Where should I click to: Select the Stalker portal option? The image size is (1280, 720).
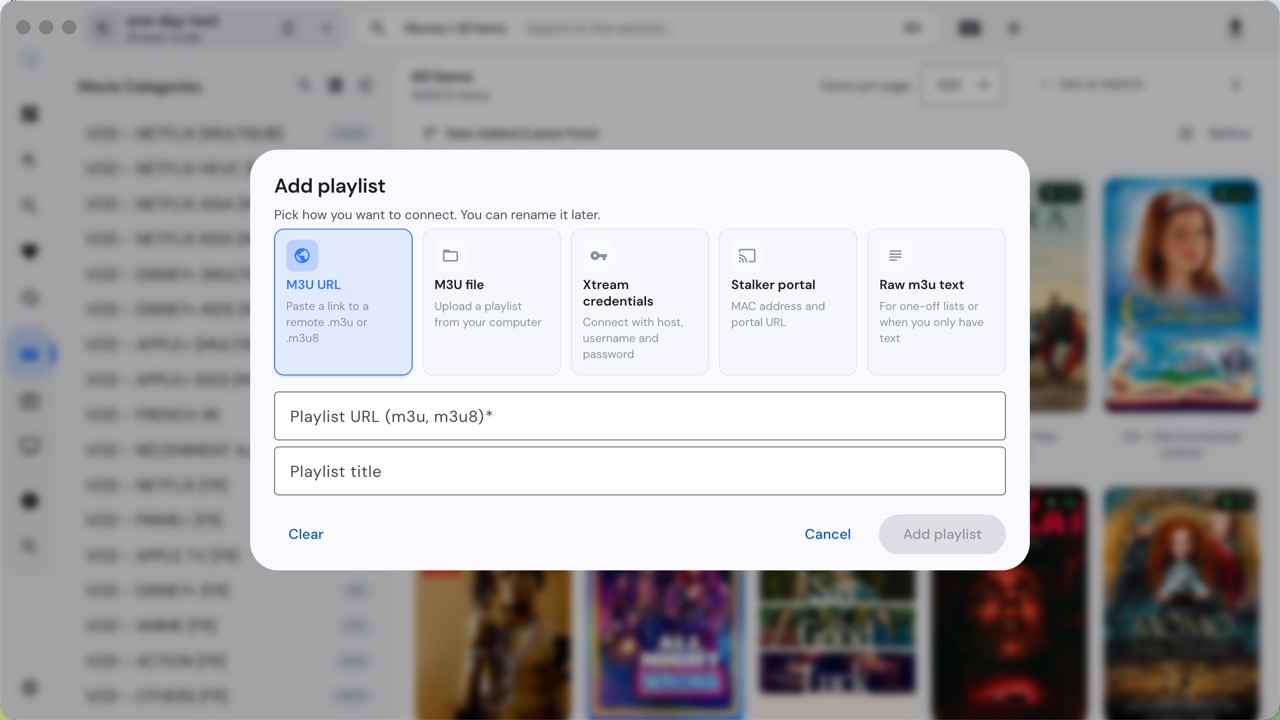788,302
